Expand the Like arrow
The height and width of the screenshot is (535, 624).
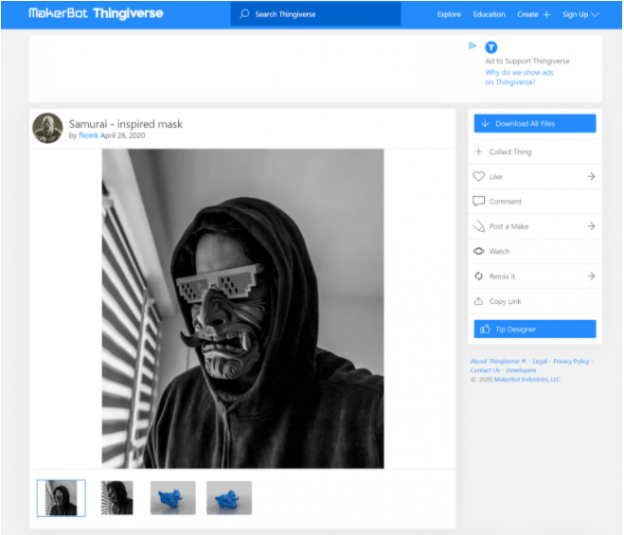[591, 177]
